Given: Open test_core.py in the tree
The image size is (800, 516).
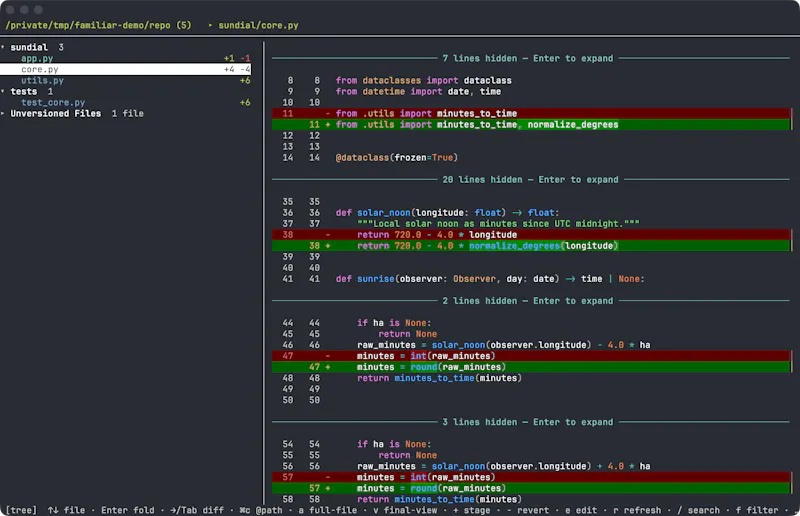Looking at the screenshot, I should click(53, 102).
